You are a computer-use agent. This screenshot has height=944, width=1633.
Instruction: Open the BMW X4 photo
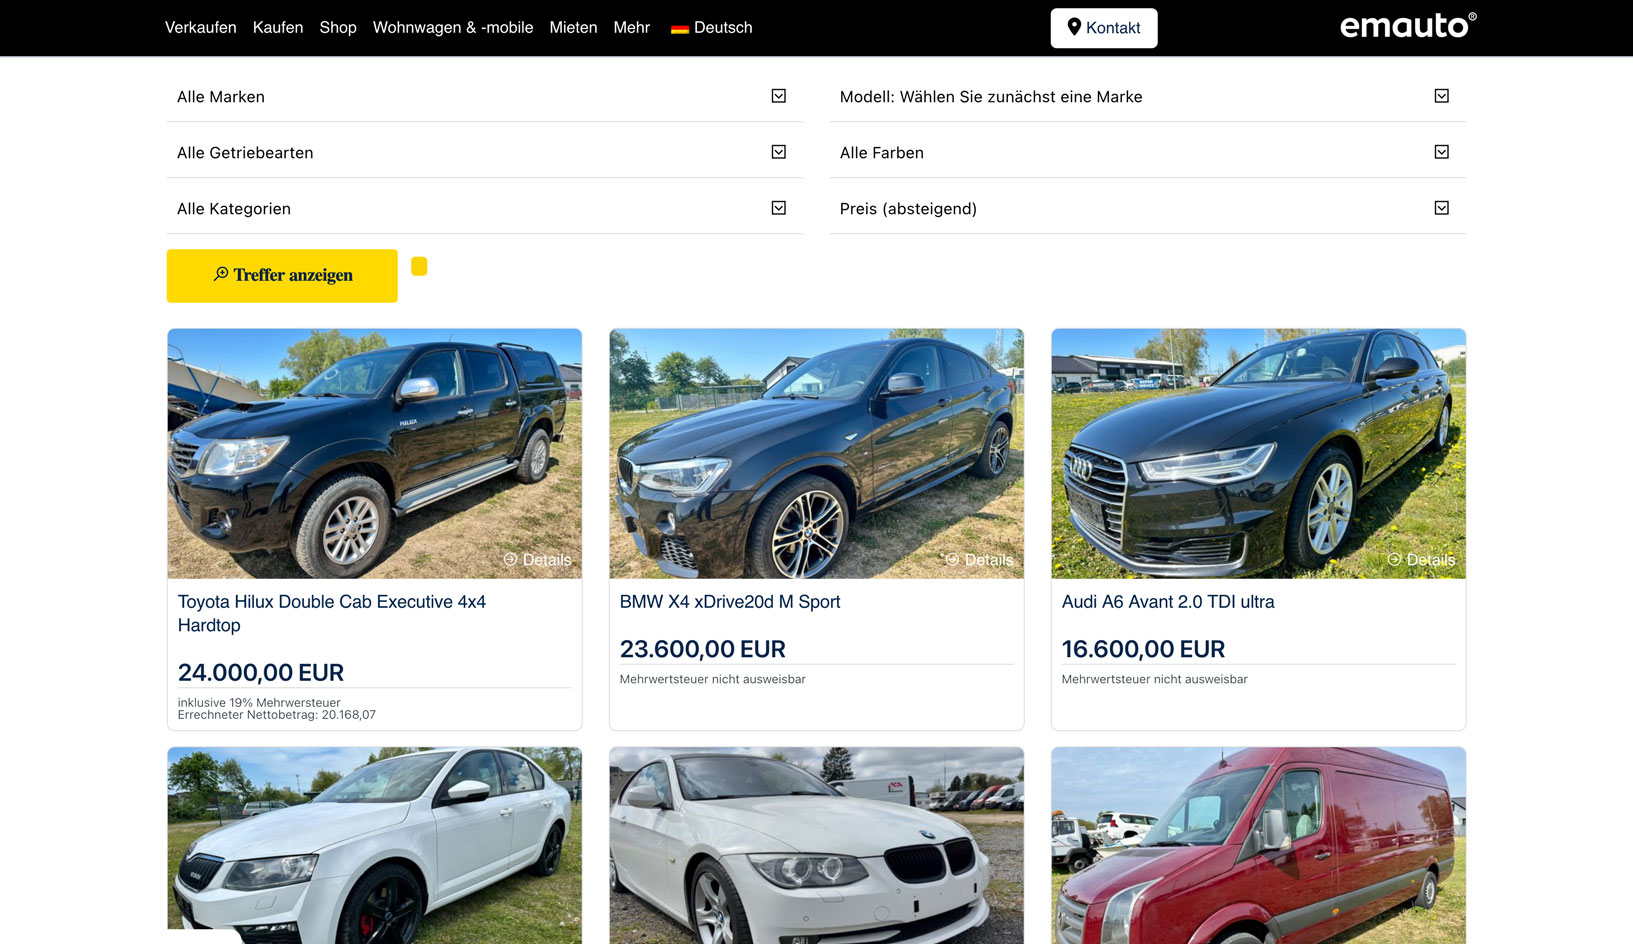(x=816, y=453)
